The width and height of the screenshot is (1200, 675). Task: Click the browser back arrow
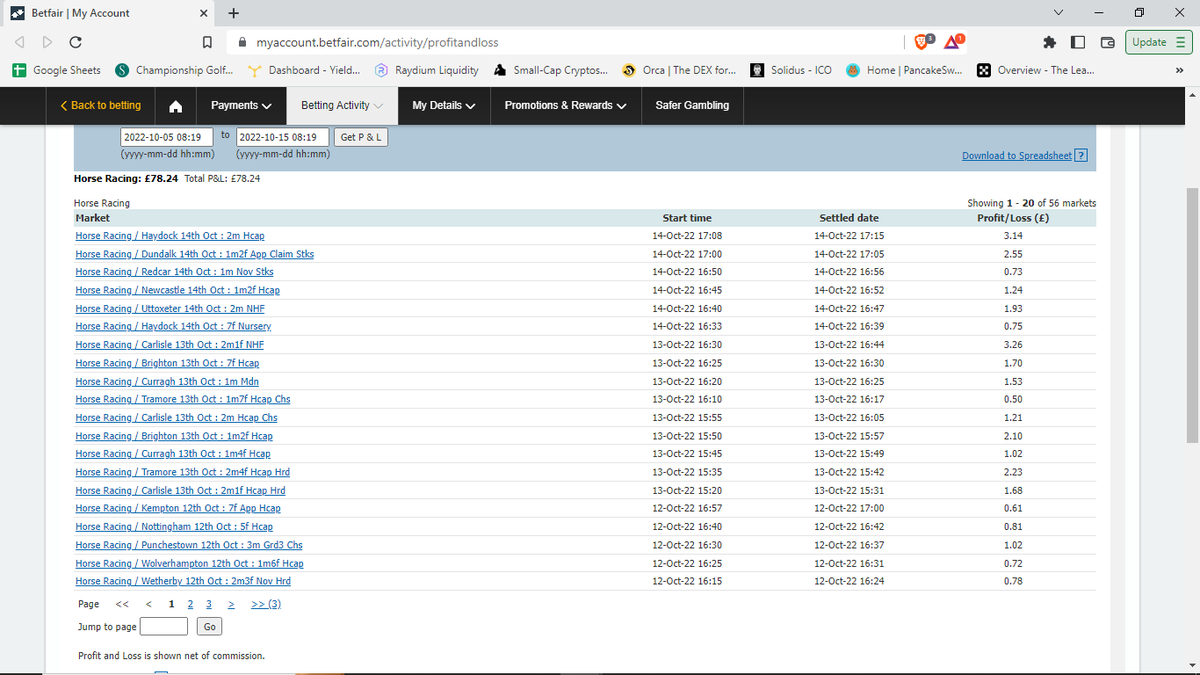tap(20, 42)
